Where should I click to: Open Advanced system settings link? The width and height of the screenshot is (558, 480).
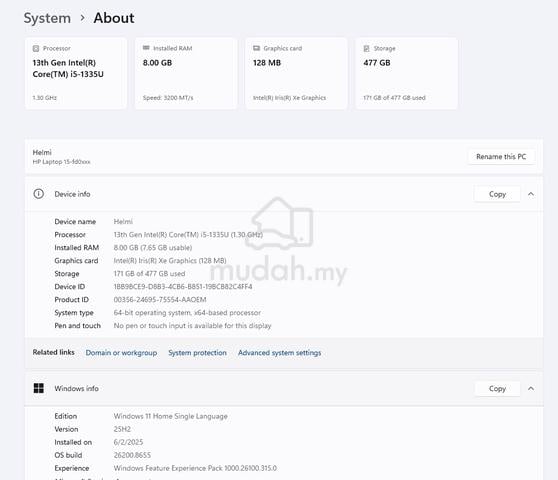coord(279,353)
